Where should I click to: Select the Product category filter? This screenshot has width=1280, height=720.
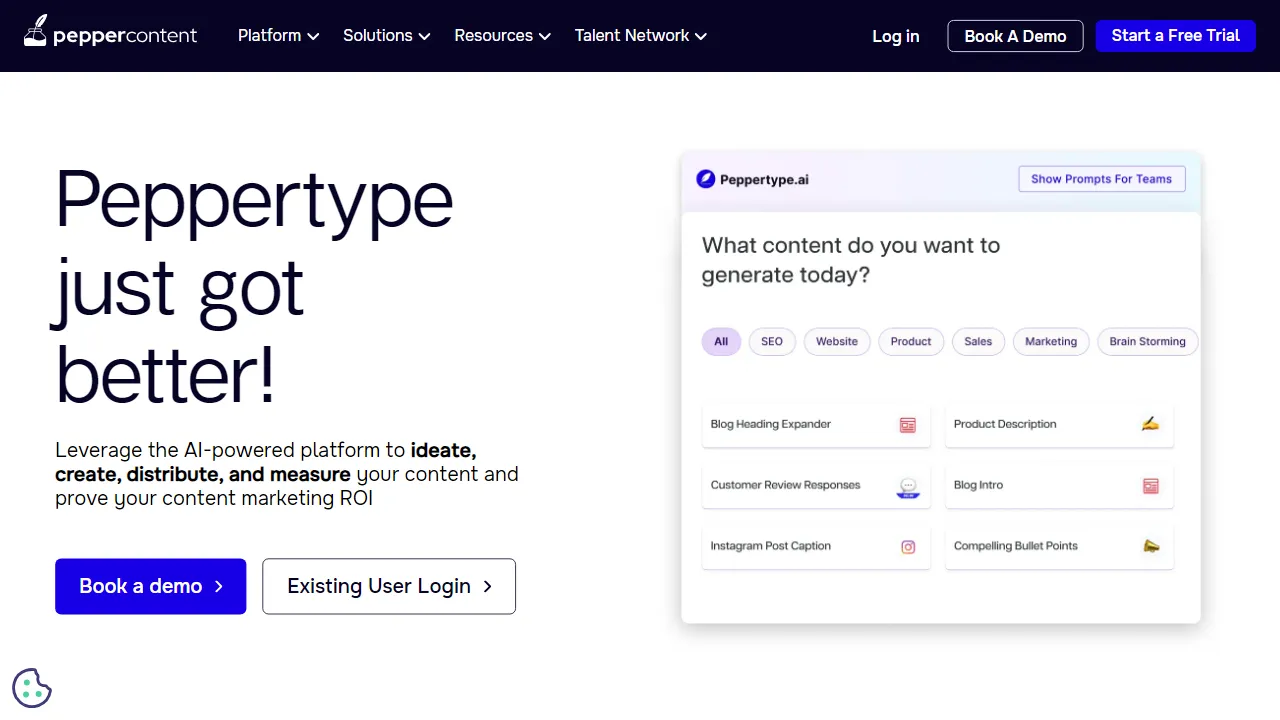[x=911, y=342]
